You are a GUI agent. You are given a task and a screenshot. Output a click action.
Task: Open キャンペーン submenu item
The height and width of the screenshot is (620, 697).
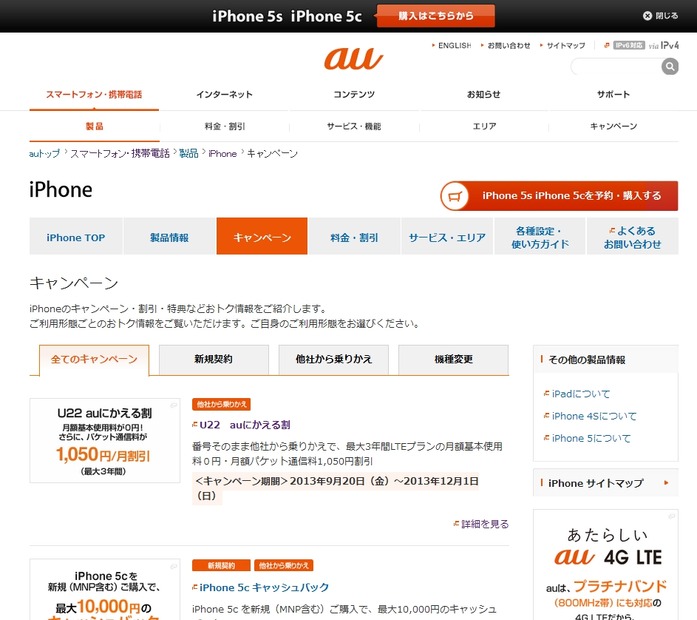click(x=613, y=126)
